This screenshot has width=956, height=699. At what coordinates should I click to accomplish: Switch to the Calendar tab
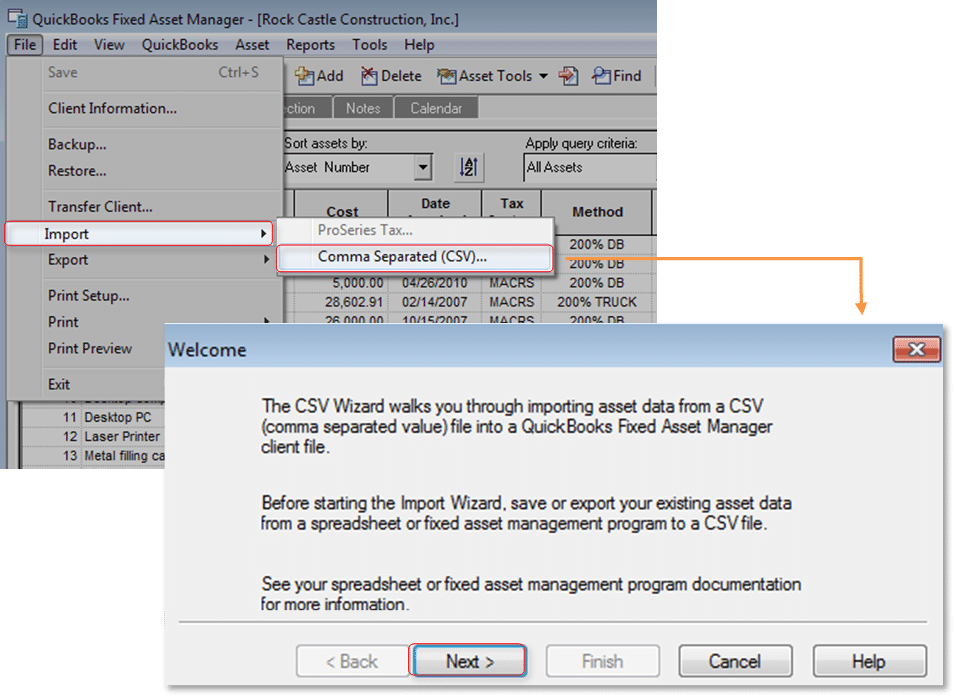pos(435,108)
